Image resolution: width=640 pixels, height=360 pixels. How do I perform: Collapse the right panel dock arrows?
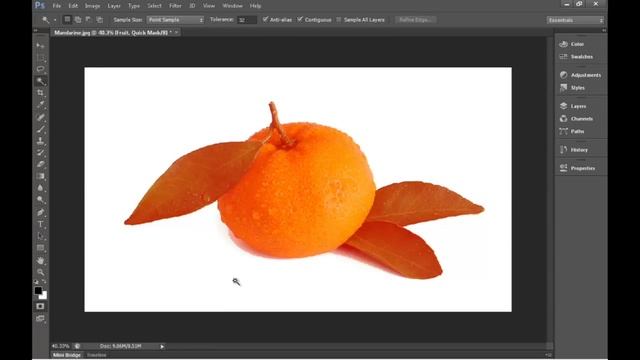604,30
